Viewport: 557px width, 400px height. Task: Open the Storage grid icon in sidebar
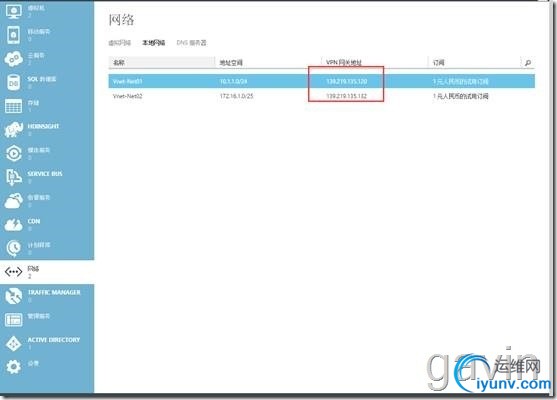pos(13,106)
